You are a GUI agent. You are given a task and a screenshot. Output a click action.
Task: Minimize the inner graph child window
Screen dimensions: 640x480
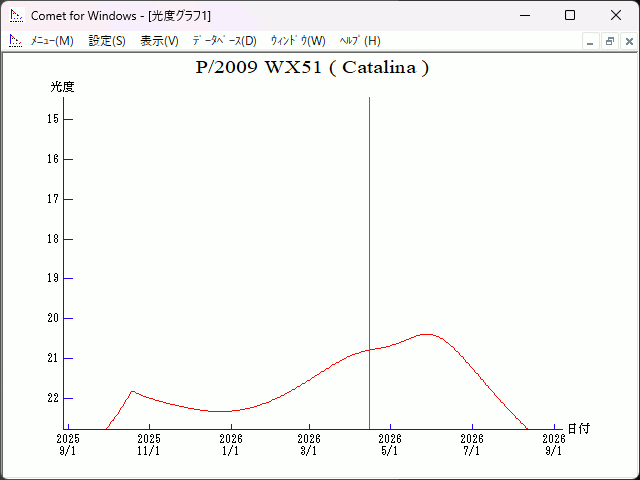coord(590,41)
